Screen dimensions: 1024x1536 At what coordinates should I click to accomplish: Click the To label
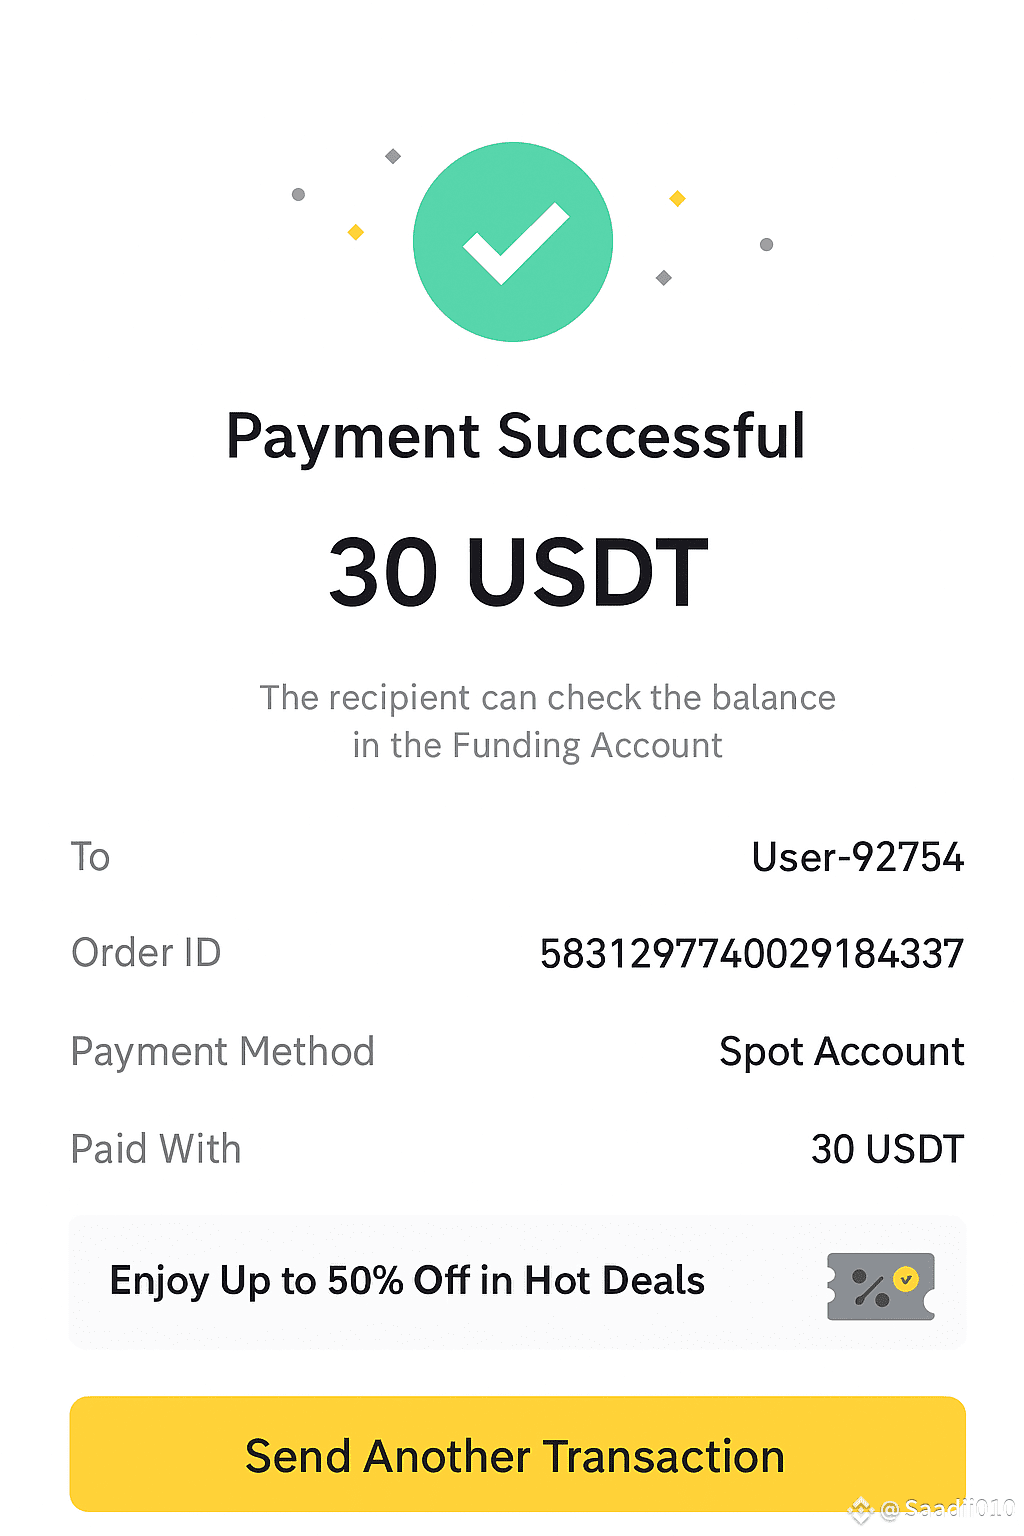pyautogui.click(x=90, y=857)
